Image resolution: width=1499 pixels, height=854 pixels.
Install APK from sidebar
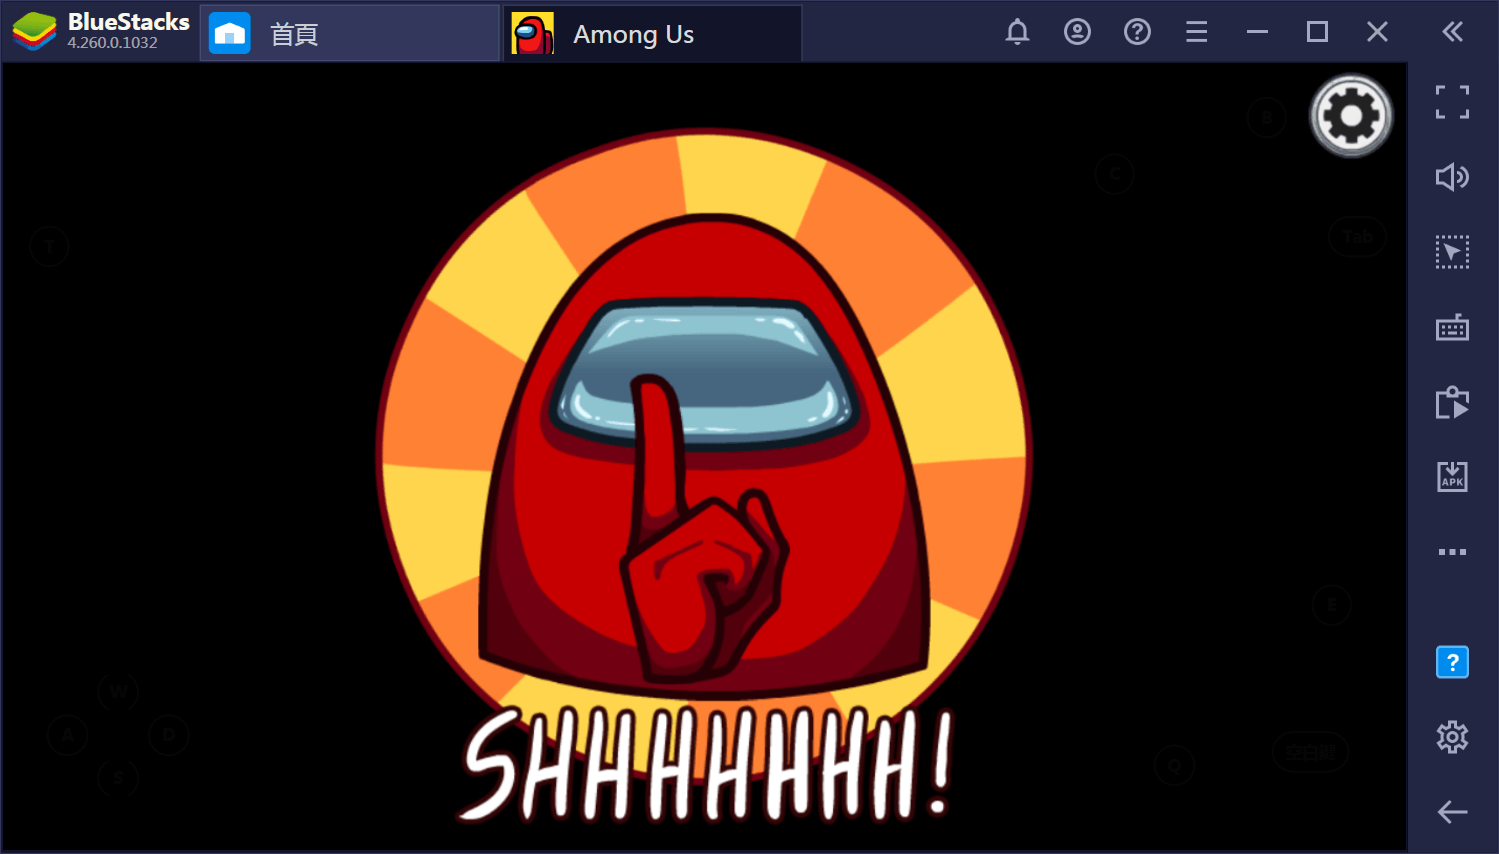click(x=1452, y=477)
